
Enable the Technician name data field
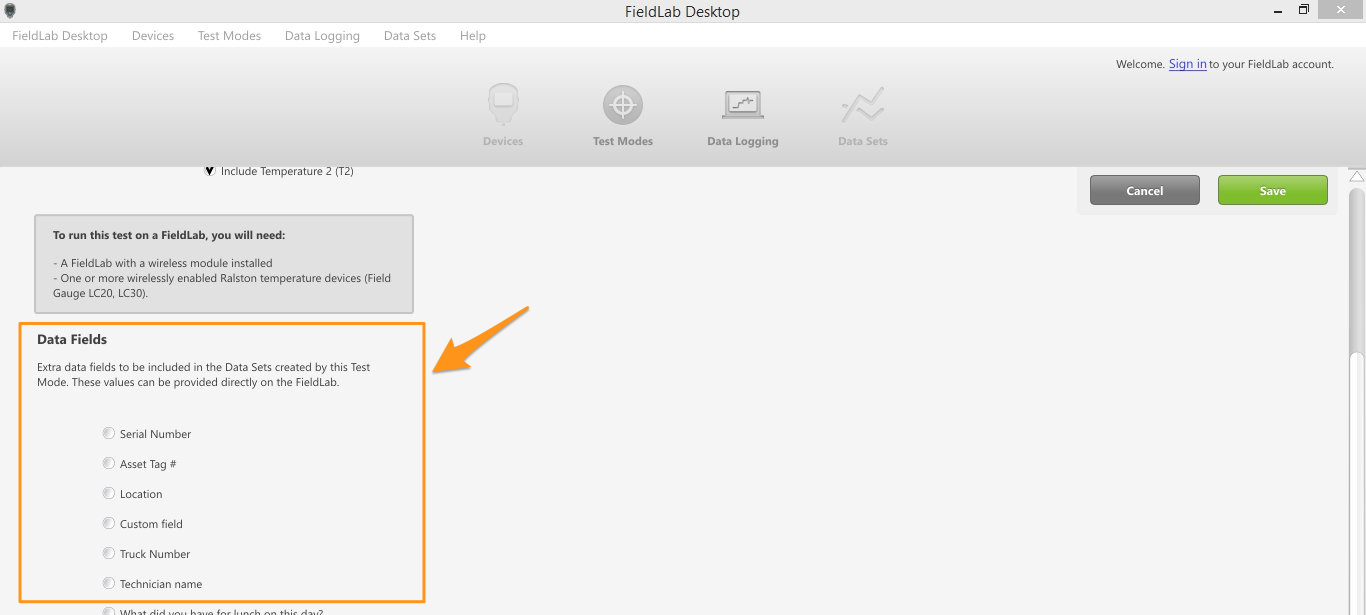[109, 583]
